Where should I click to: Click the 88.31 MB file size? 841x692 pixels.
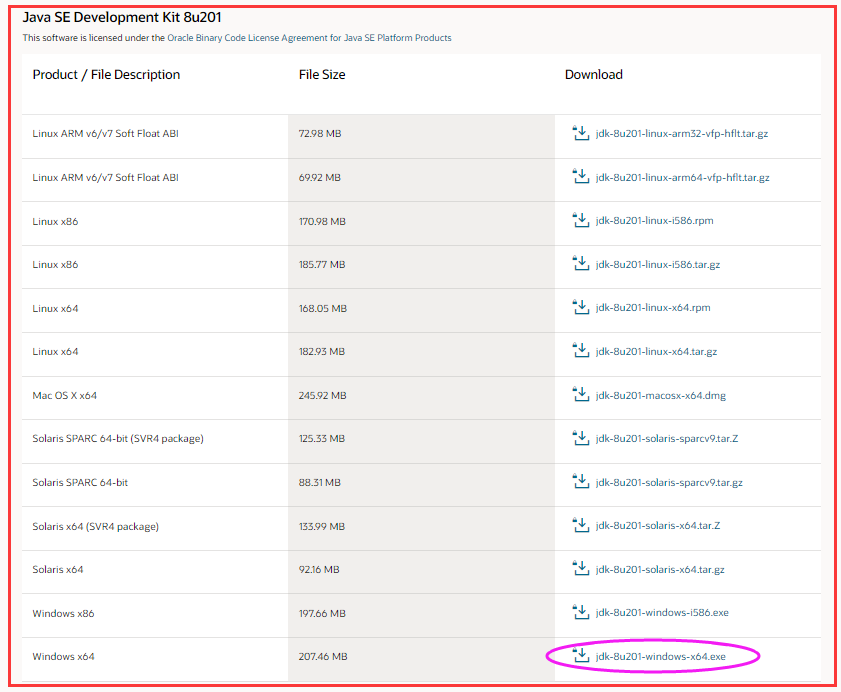pos(320,482)
